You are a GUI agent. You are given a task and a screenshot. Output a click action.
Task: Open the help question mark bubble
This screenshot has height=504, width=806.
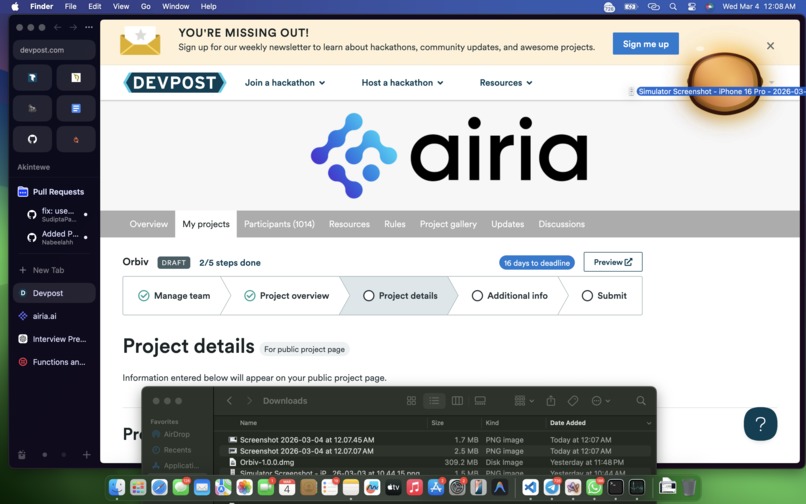pyautogui.click(x=760, y=424)
